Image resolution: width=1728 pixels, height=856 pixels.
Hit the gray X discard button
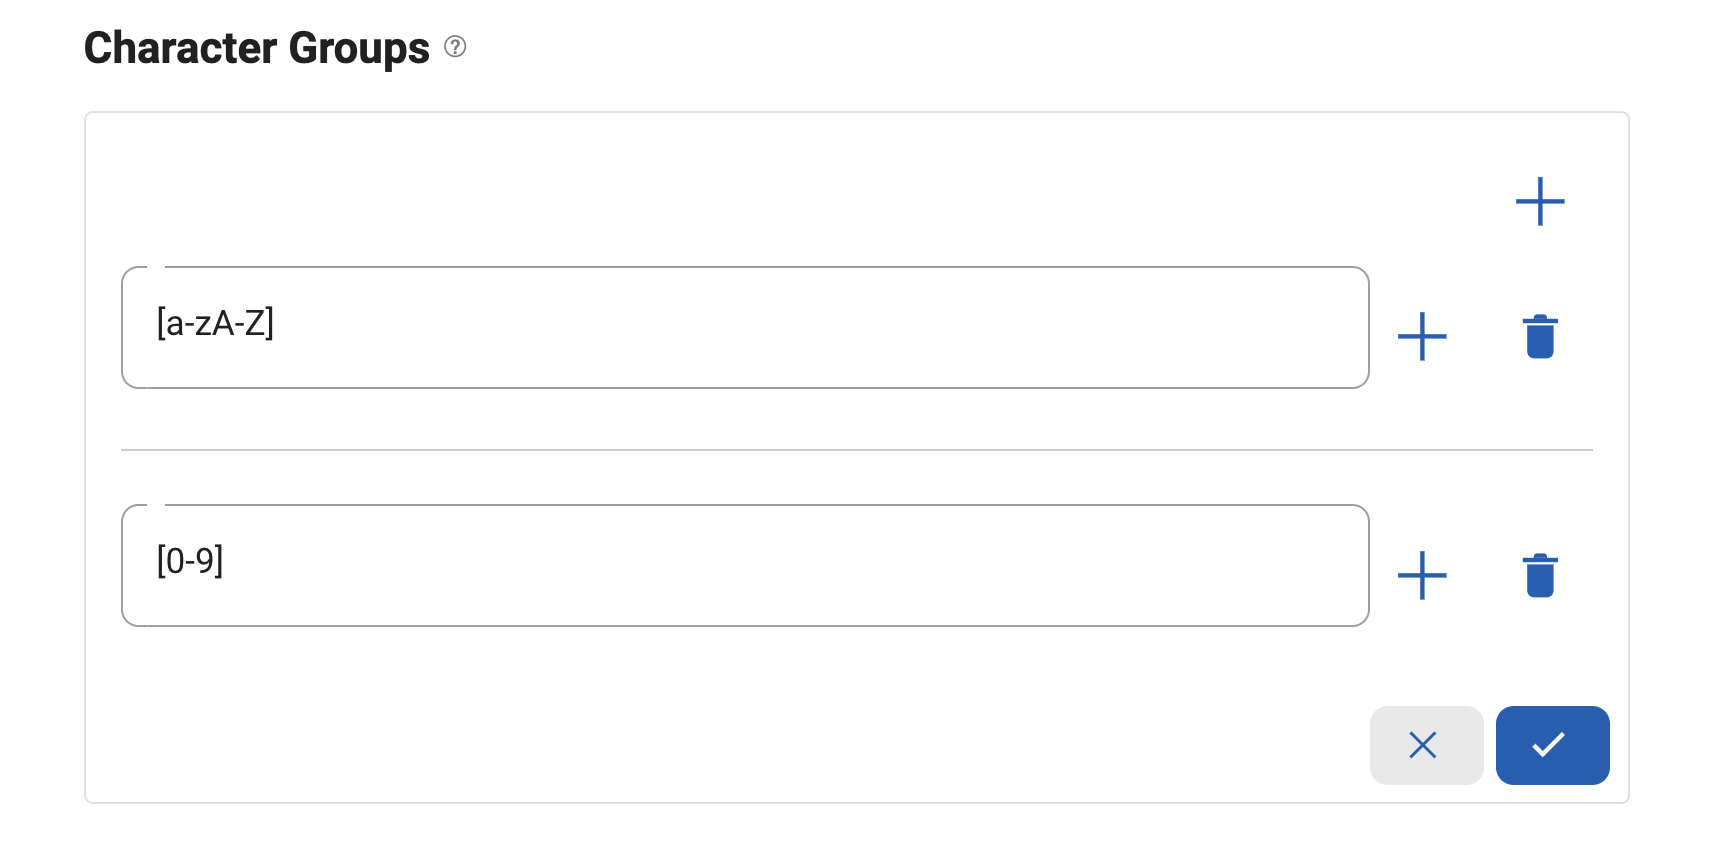click(x=1426, y=745)
